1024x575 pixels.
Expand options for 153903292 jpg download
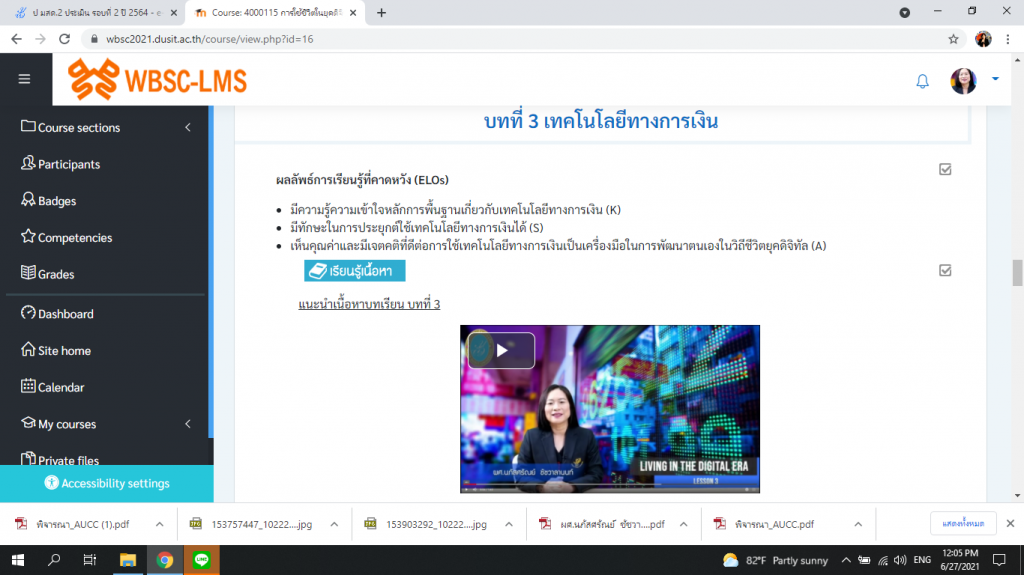coord(509,524)
